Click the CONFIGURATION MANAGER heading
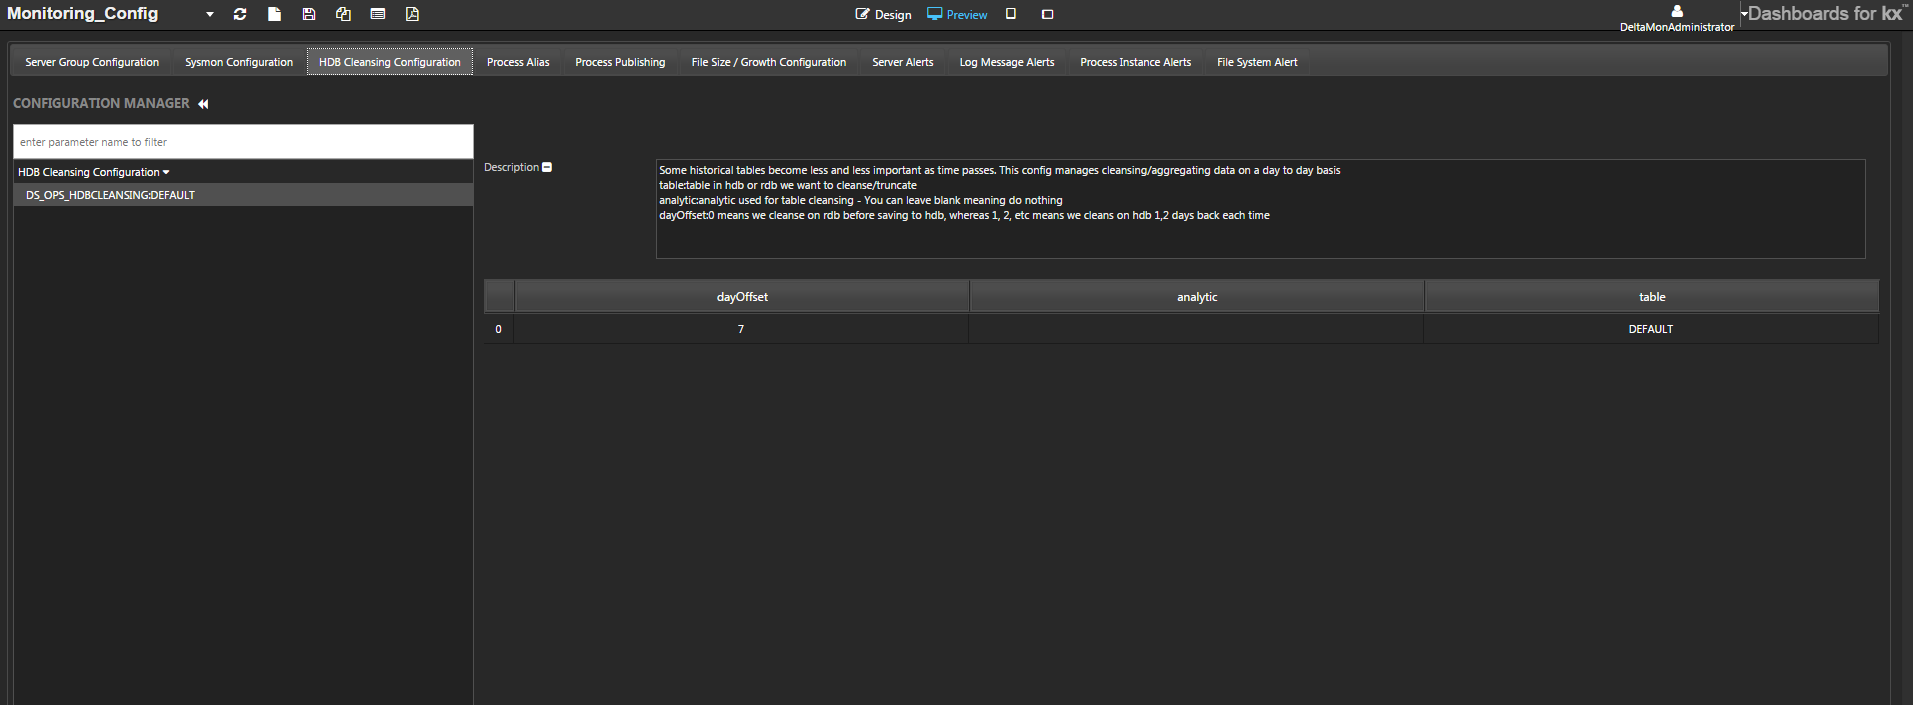 pos(101,104)
